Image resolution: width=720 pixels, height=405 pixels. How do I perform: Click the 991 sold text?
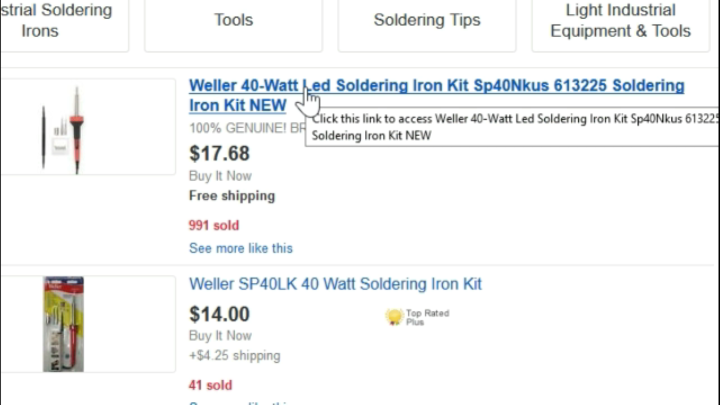[x=213, y=226]
